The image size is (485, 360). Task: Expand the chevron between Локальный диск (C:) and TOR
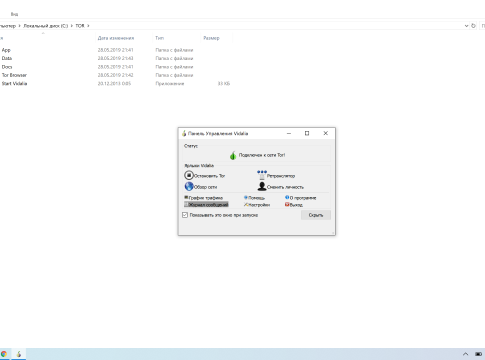pyautogui.click(x=72, y=26)
